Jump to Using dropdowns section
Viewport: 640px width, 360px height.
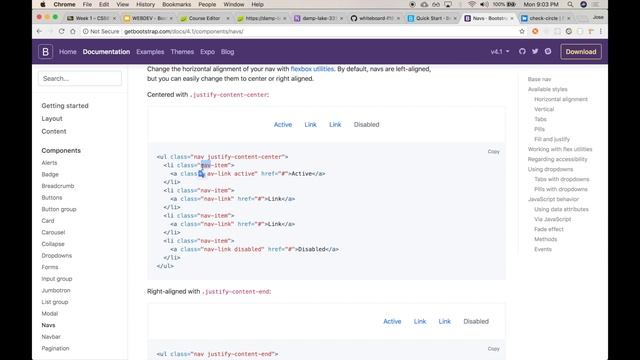click(x=550, y=169)
